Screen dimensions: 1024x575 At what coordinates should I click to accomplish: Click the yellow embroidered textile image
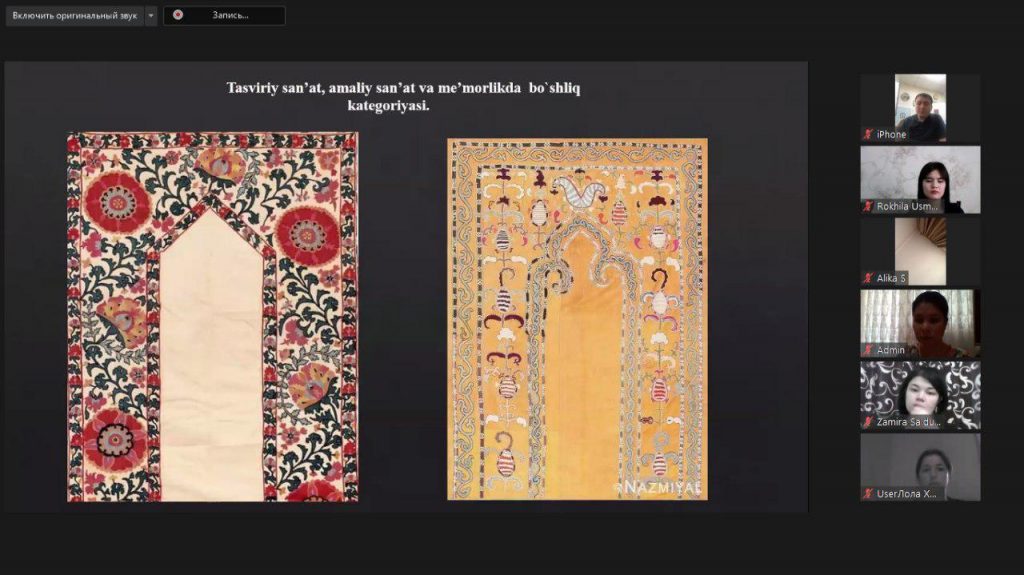point(577,319)
